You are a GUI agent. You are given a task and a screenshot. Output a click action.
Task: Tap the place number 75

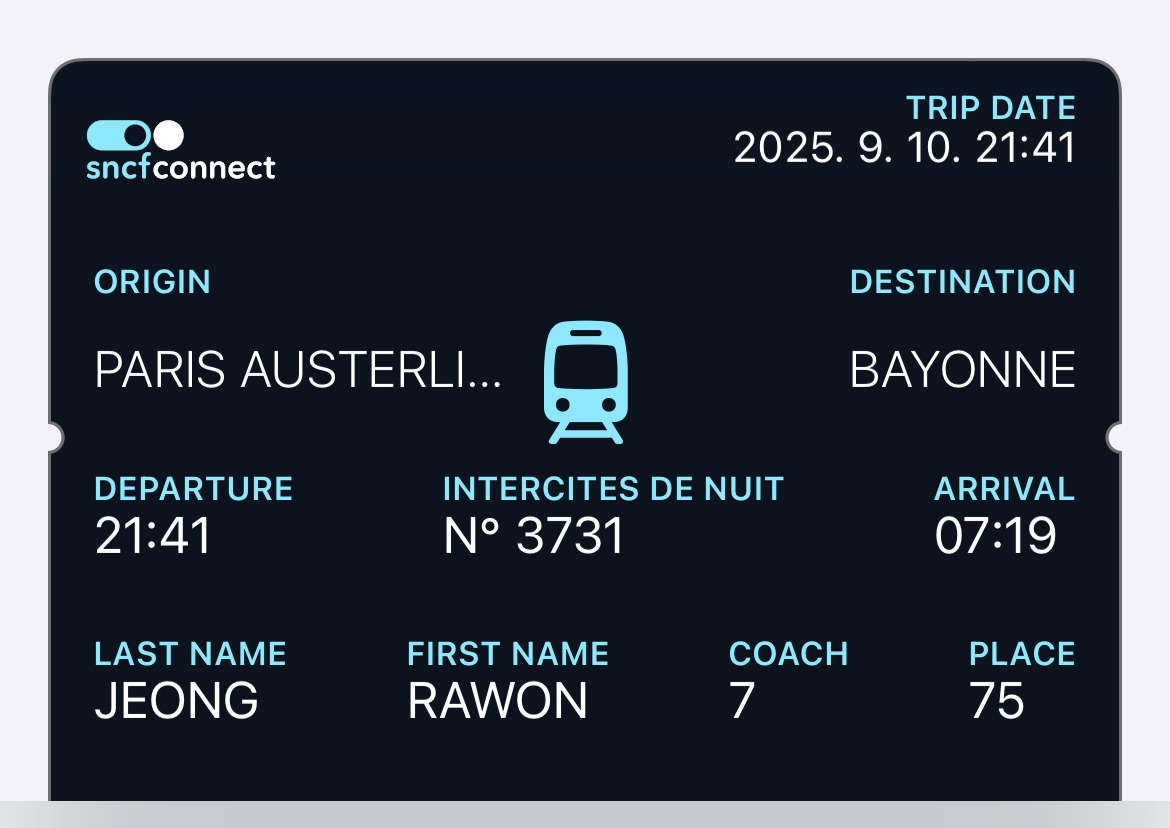[996, 701]
